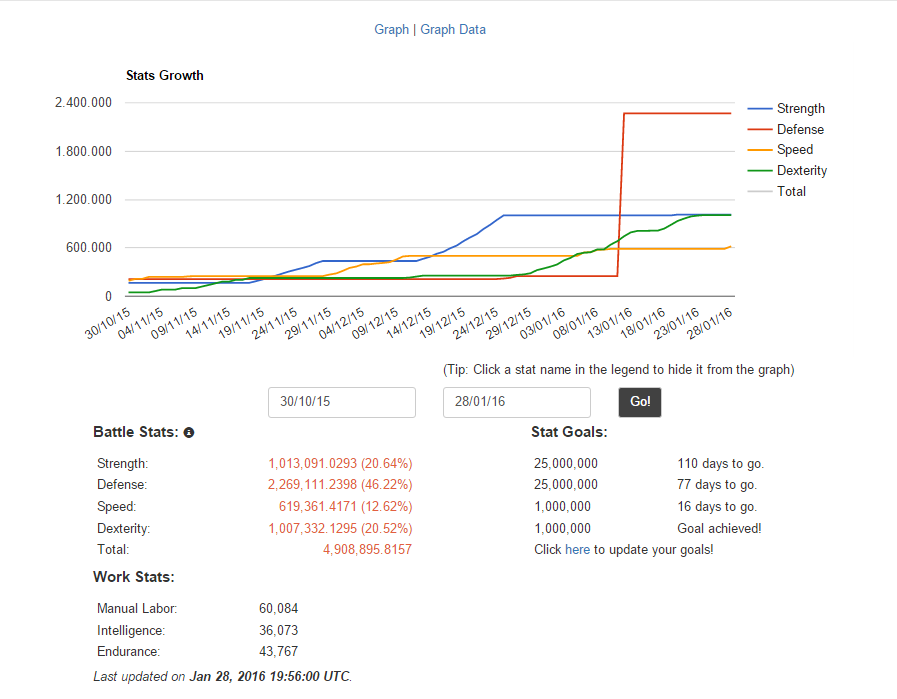Click the Total battle stats value

(x=367, y=550)
